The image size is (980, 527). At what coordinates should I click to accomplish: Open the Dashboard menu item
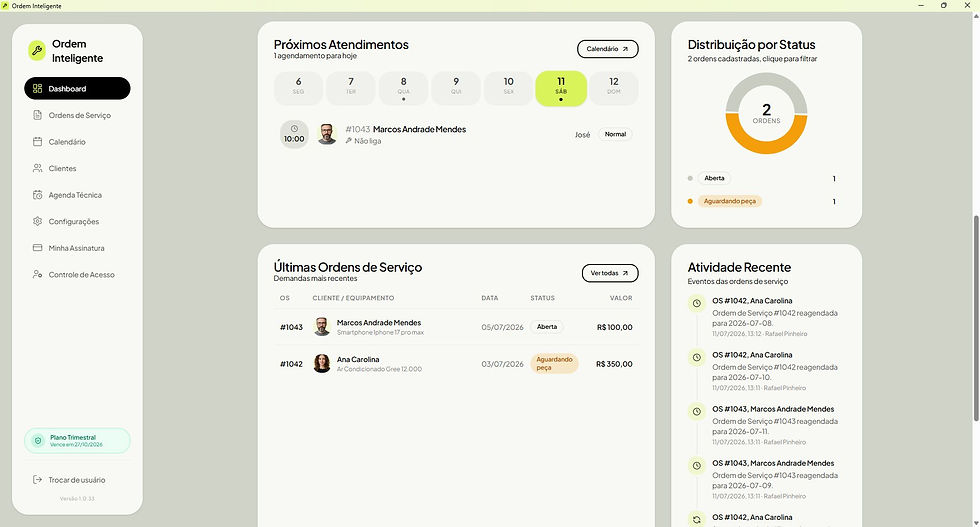tap(77, 88)
